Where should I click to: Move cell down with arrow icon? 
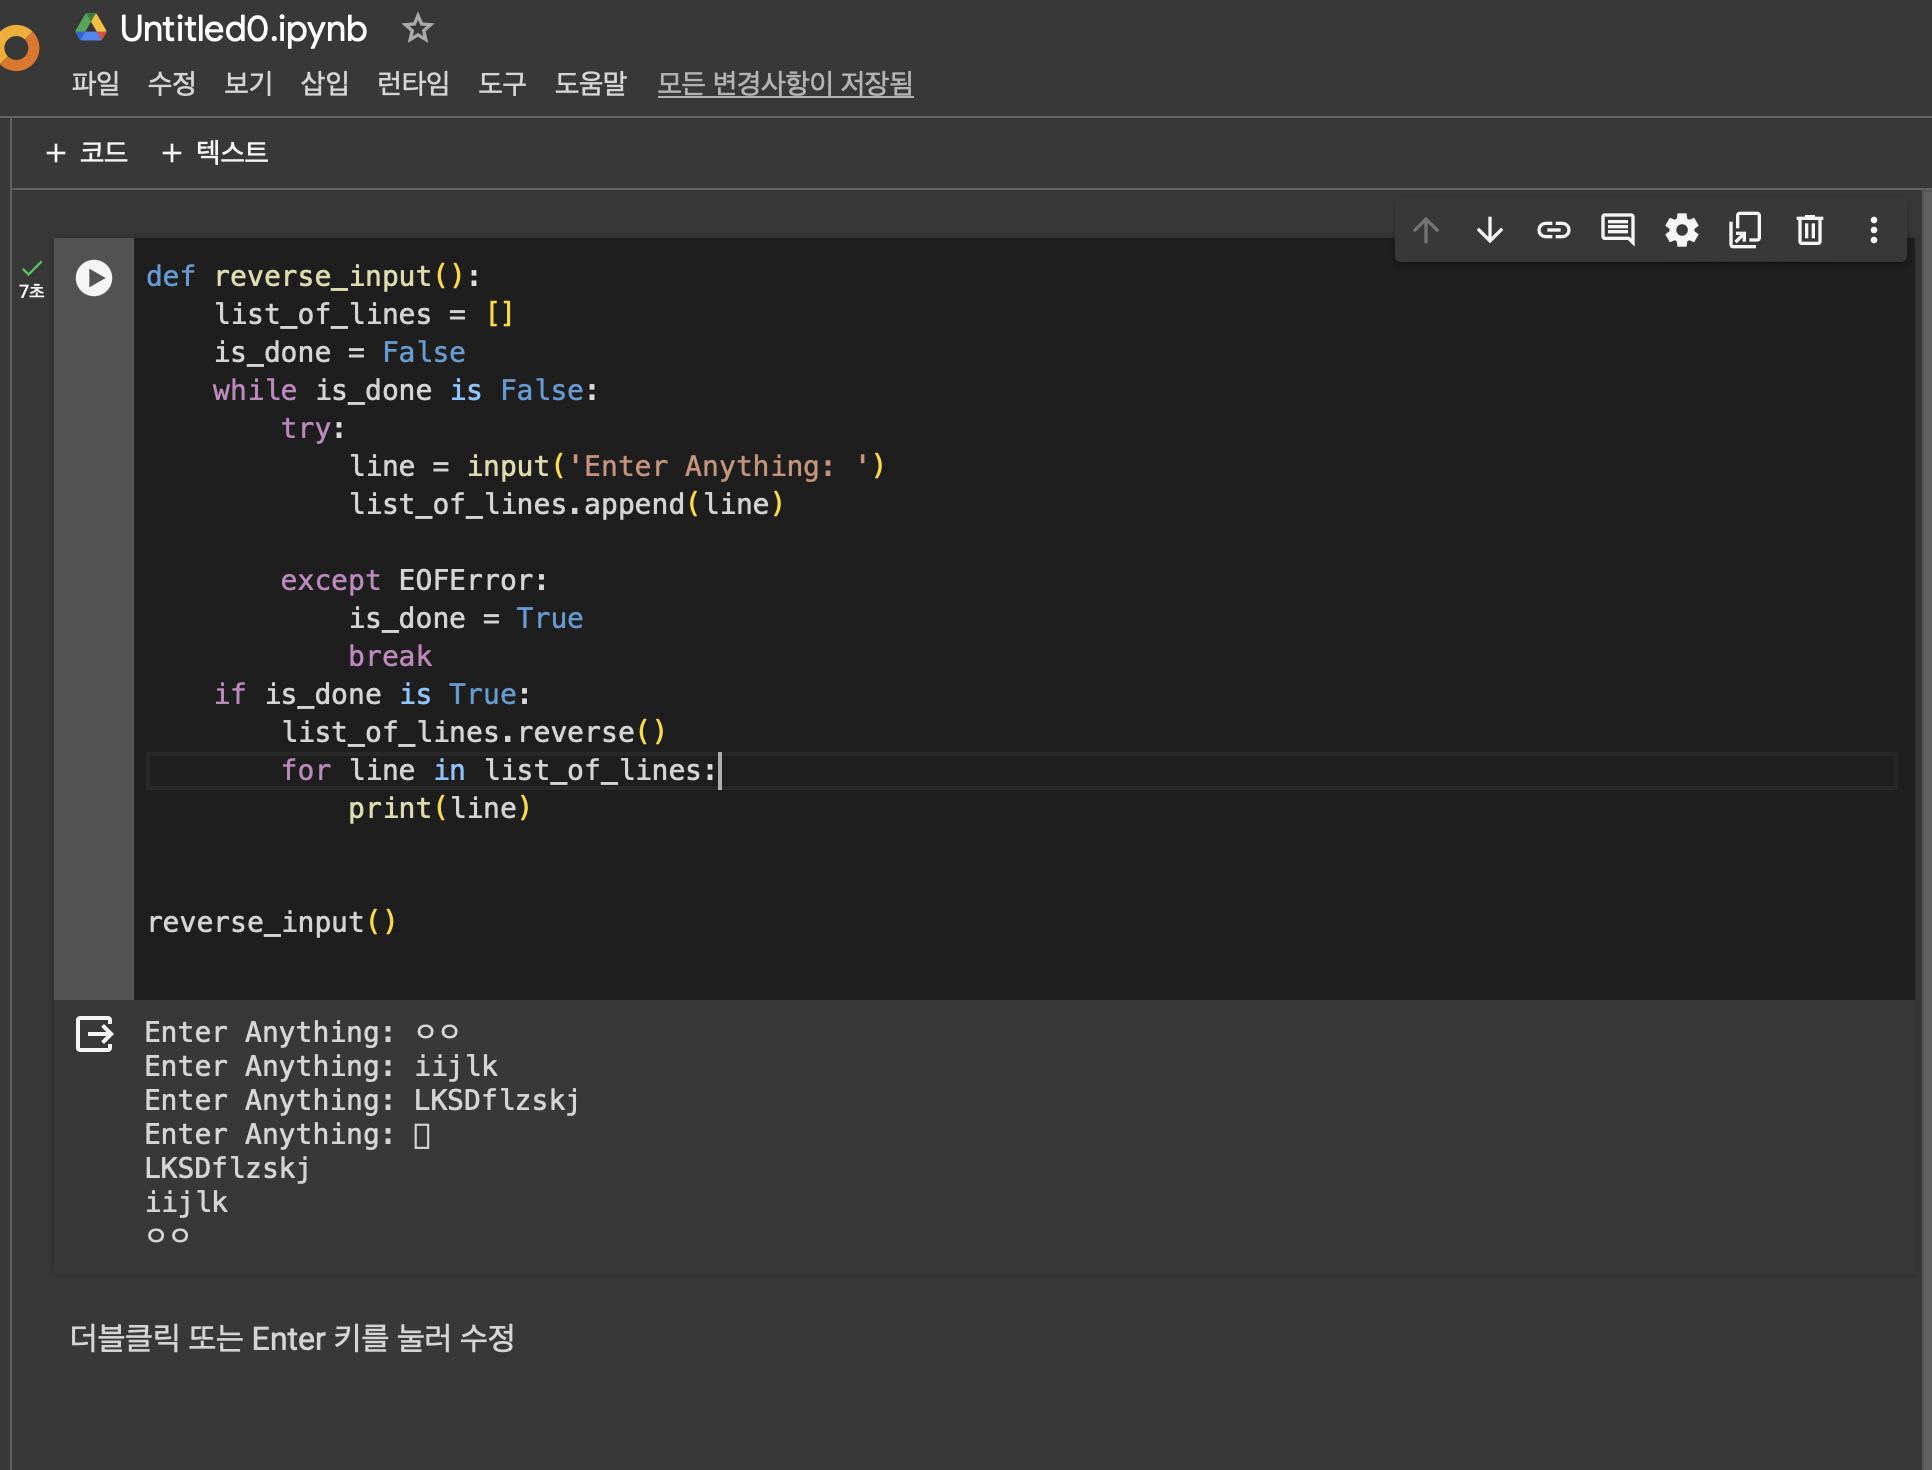pyautogui.click(x=1489, y=230)
